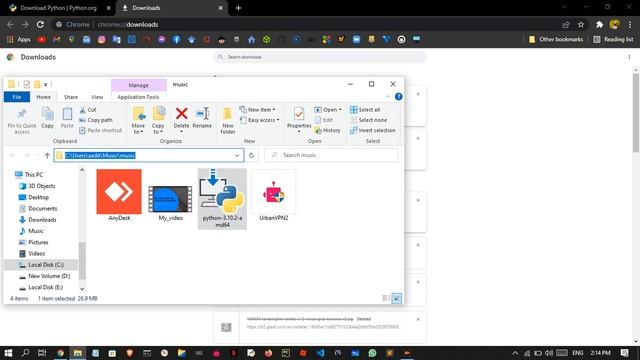Viewport: 640px width, 360px height.
Task: Refresh the current Explorer folder
Action: pos(251,156)
